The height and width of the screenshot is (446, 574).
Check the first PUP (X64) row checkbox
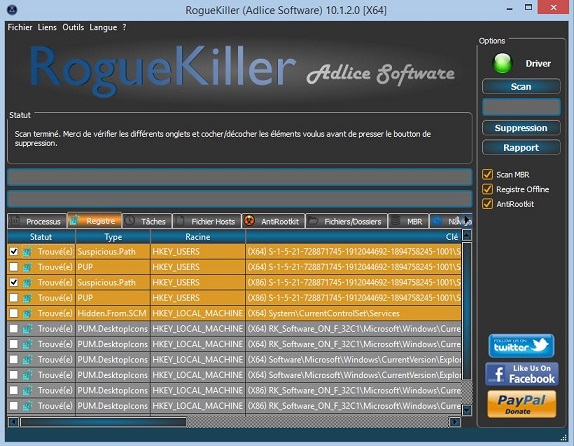pyautogui.click(x=14, y=267)
